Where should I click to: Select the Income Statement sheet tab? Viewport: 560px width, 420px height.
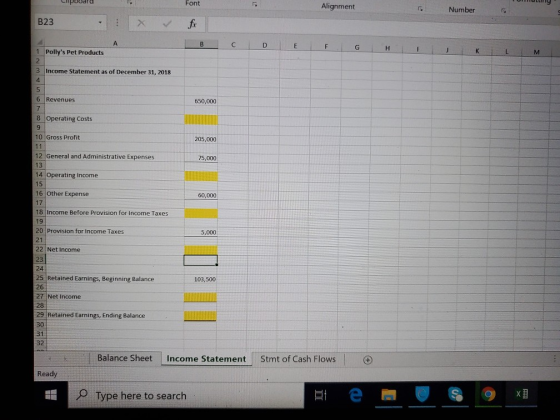click(206, 359)
